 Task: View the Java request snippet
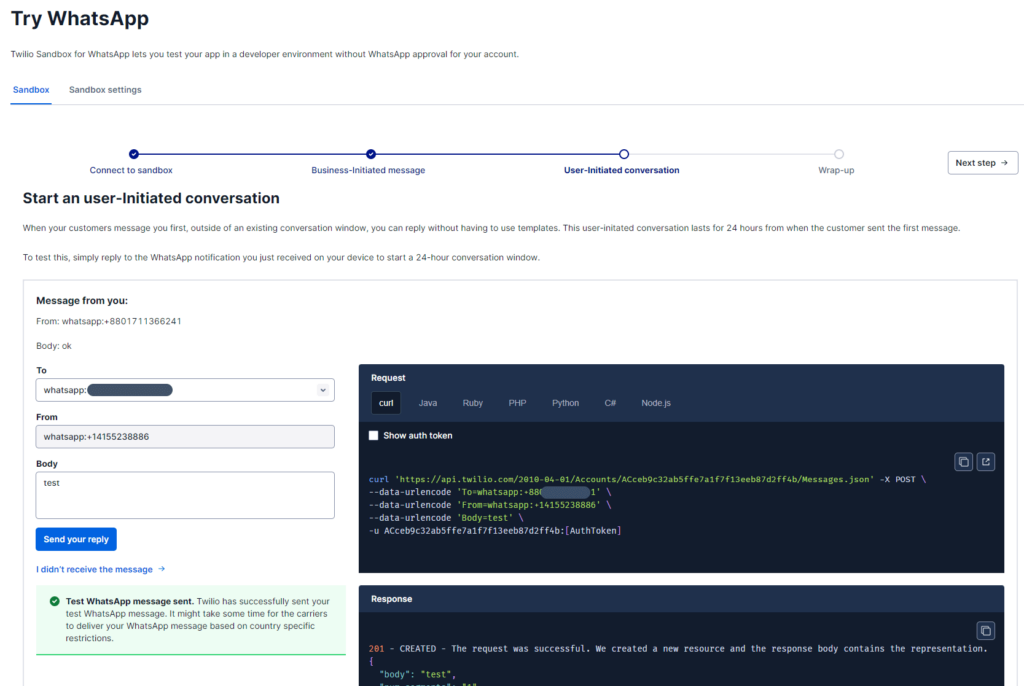pyautogui.click(x=428, y=403)
